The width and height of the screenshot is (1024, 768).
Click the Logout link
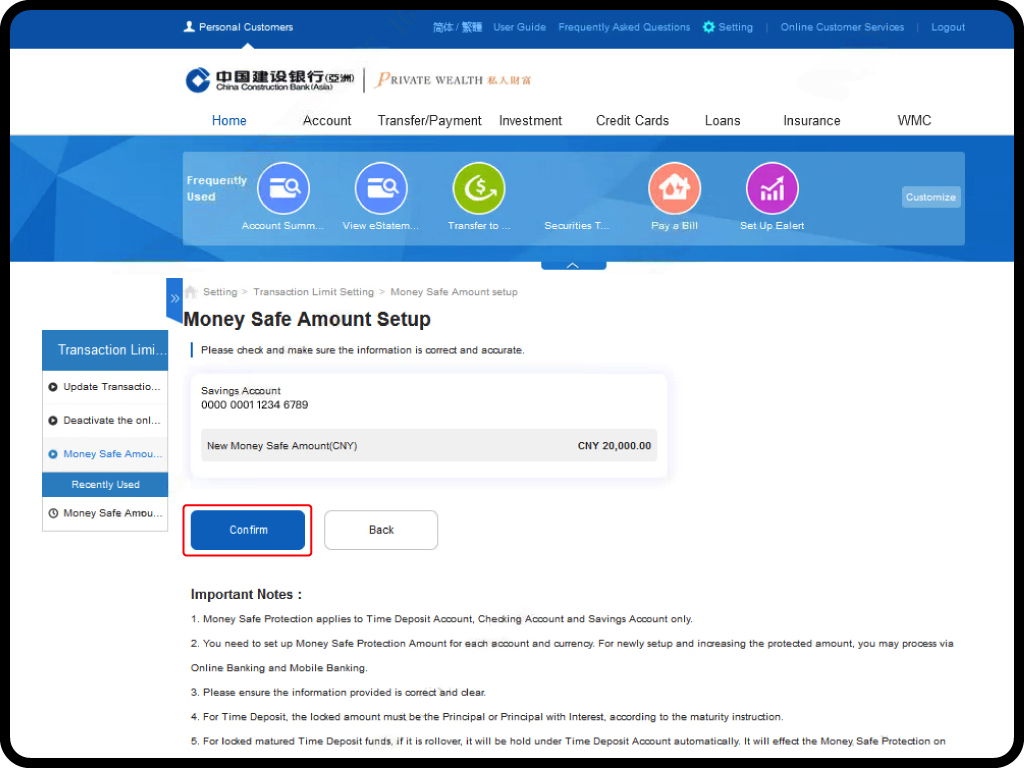948,27
